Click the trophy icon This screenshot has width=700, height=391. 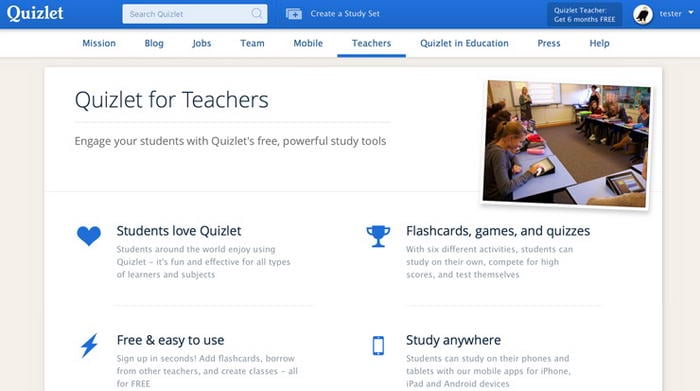click(x=378, y=236)
